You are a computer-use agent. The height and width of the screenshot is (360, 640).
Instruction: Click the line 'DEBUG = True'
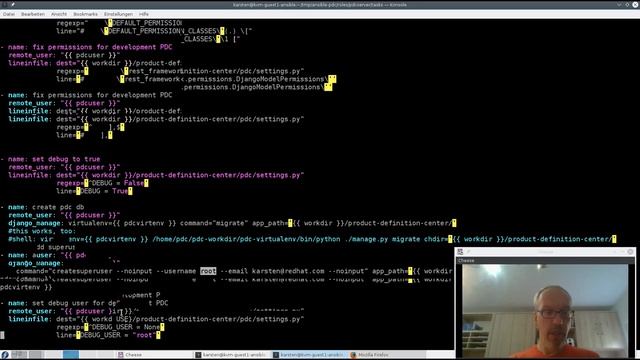94,191
